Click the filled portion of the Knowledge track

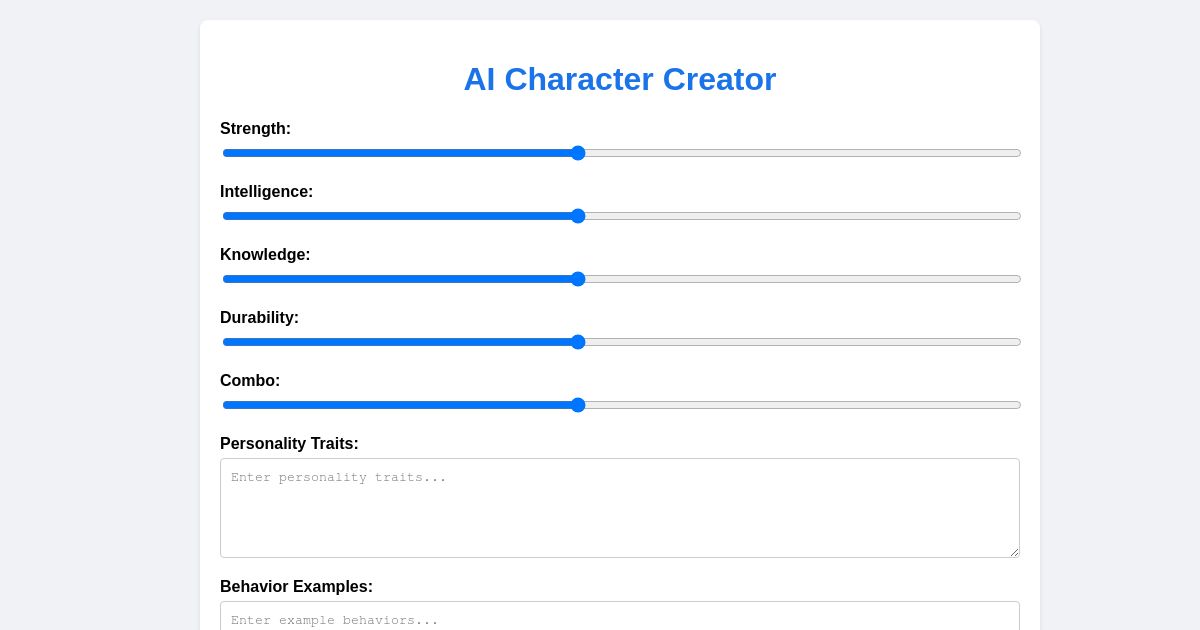coord(400,279)
